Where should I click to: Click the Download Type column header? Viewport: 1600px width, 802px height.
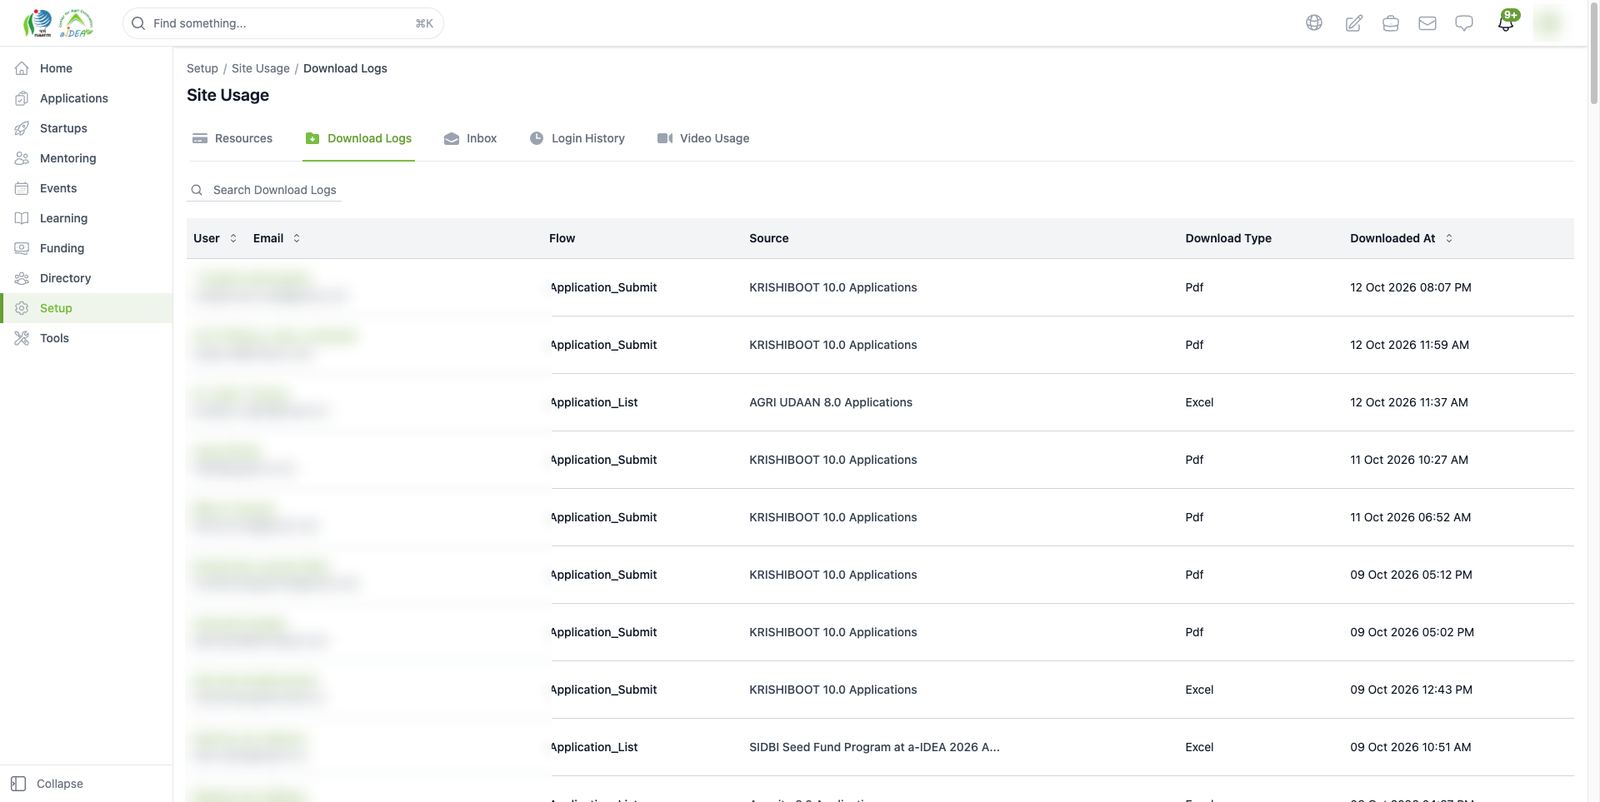(x=1228, y=238)
